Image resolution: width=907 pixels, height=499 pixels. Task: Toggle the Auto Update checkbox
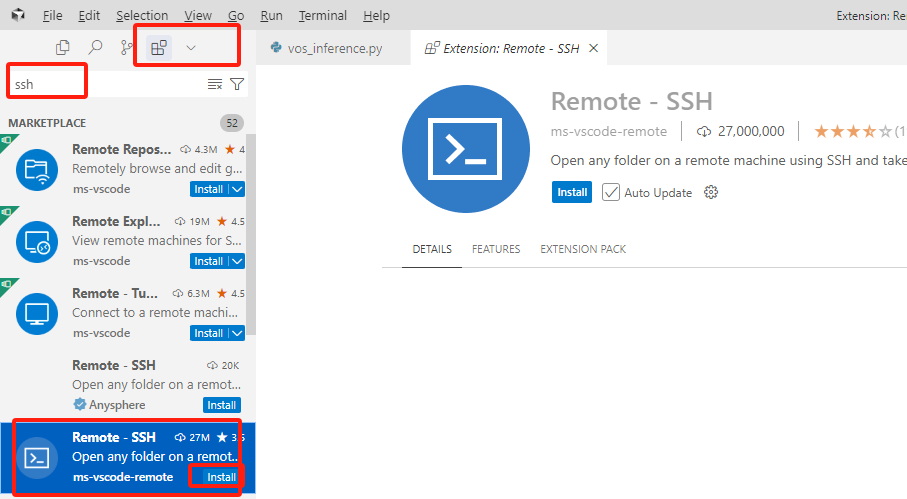pyautogui.click(x=610, y=193)
